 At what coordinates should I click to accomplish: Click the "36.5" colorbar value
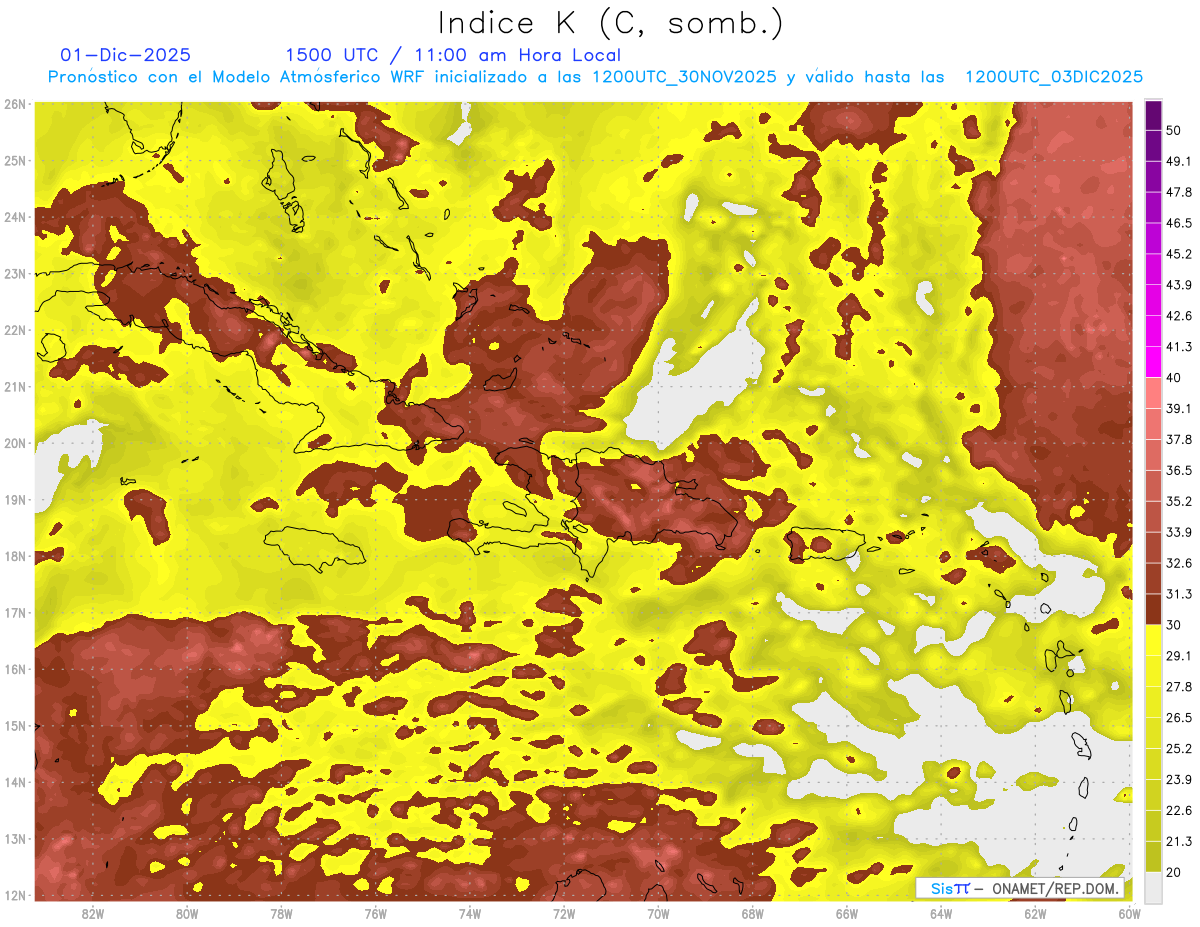pyautogui.click(x=1179, y=470)
